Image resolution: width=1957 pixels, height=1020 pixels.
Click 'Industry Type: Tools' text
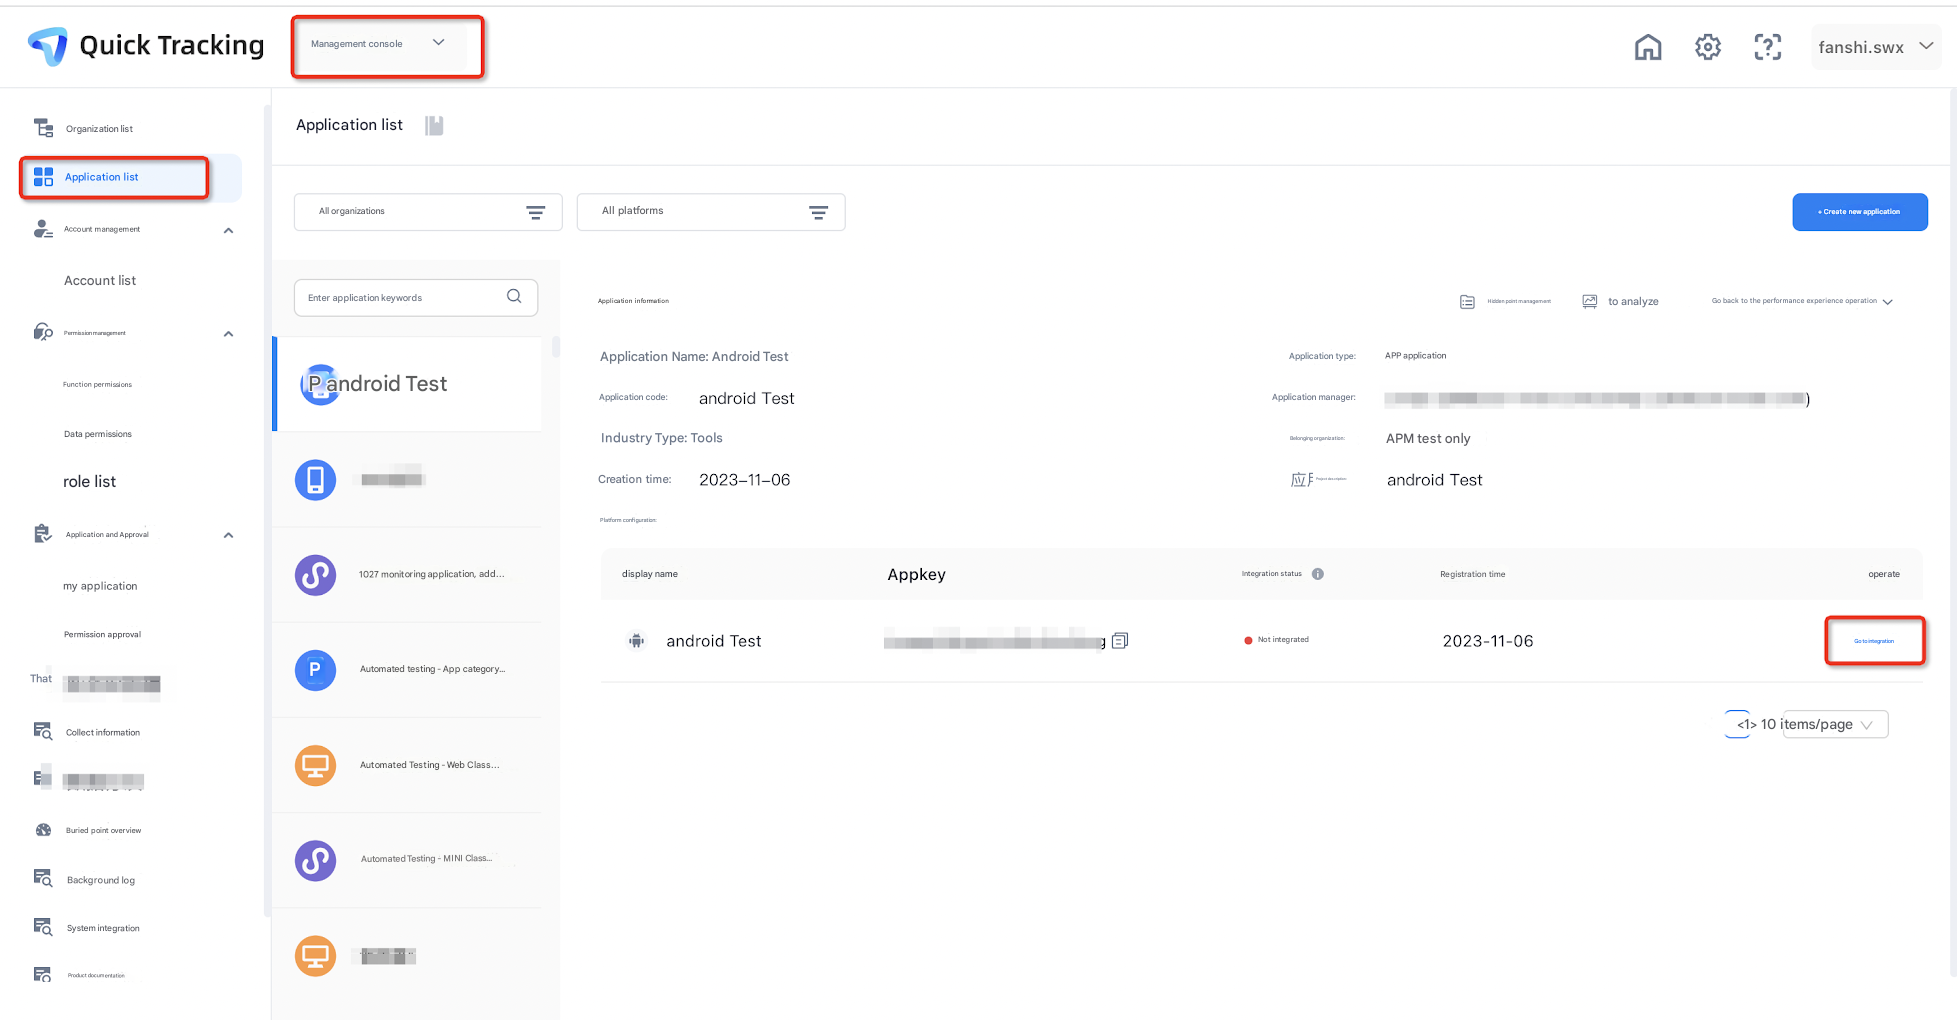point(661,438)
